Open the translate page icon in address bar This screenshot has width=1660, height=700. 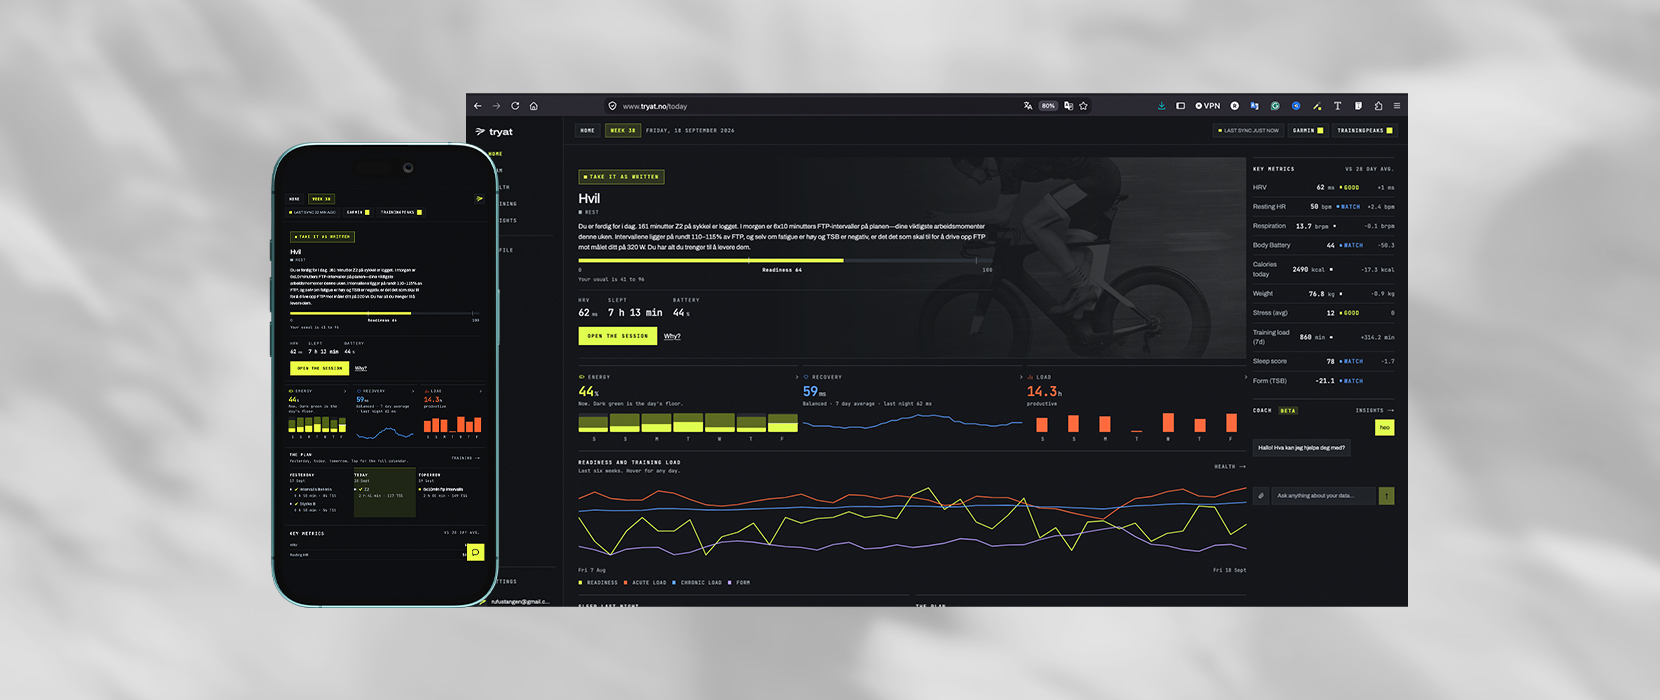pyautogui.click(x=1028, y=106)
